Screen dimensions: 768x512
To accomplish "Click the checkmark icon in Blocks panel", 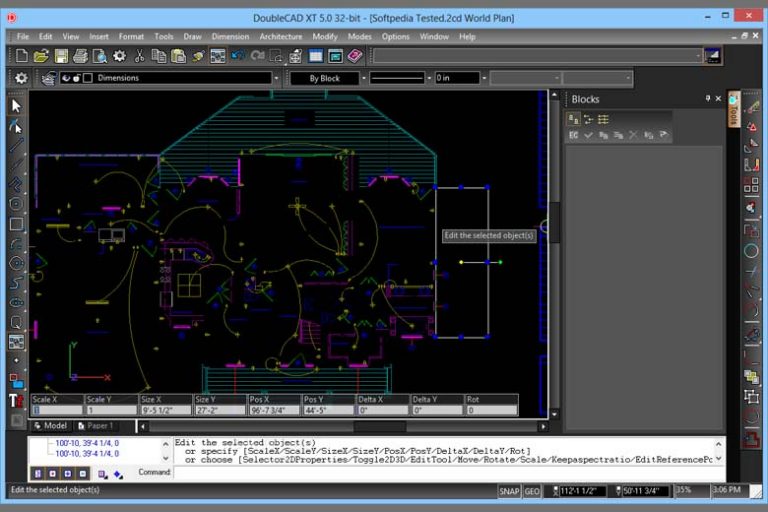I will [x=588, y=135].
